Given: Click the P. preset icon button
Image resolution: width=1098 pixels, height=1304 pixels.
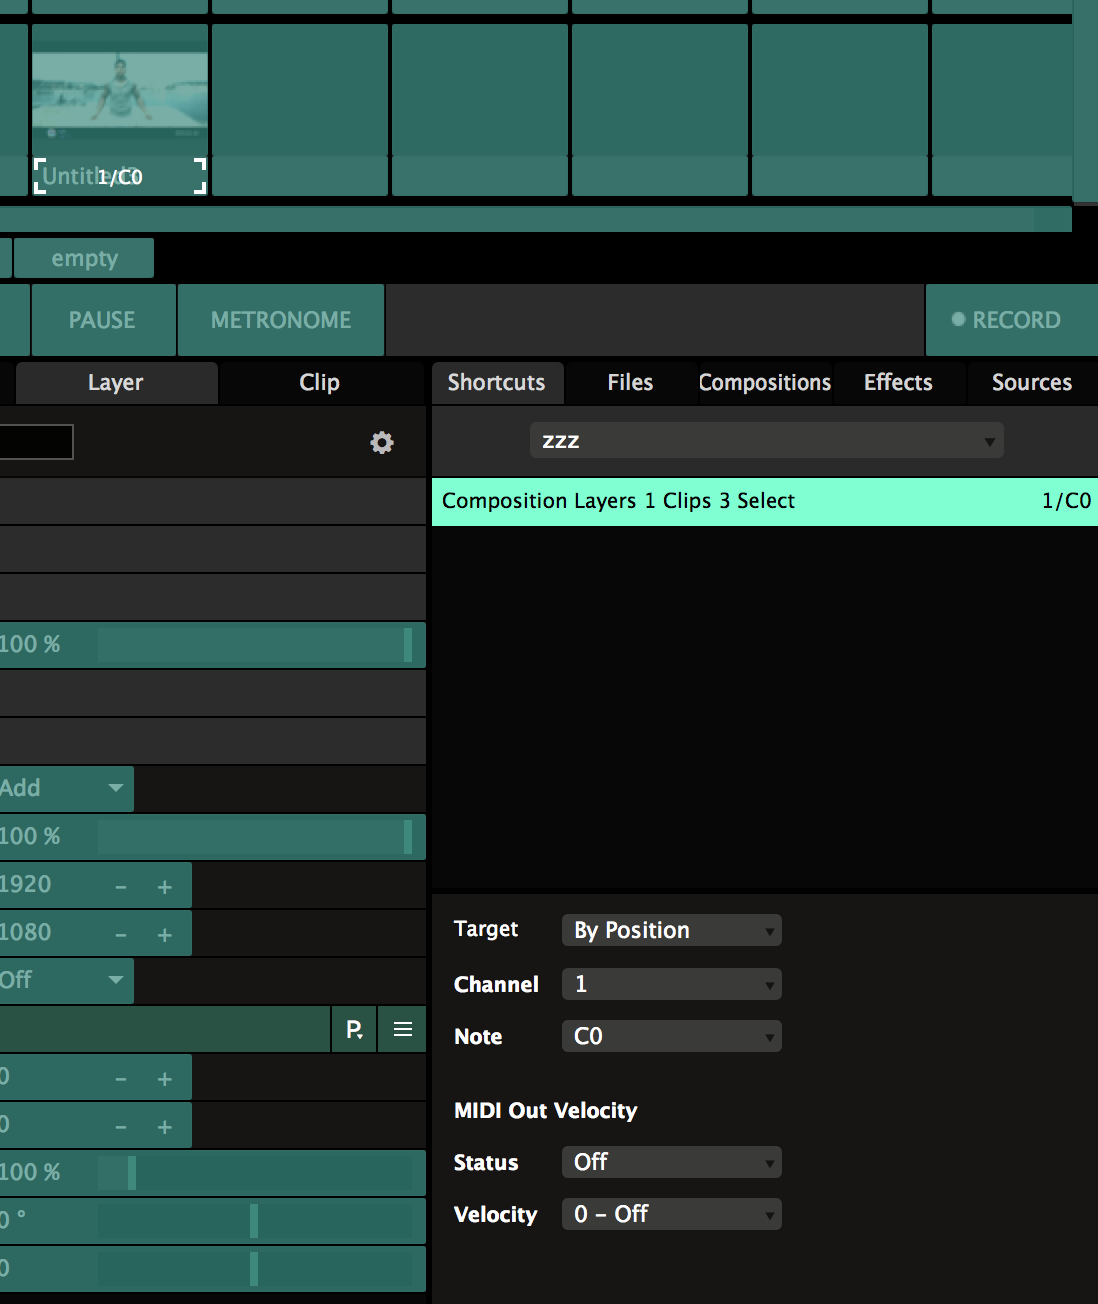Looking at the screenshot, I should point(354,1029).
